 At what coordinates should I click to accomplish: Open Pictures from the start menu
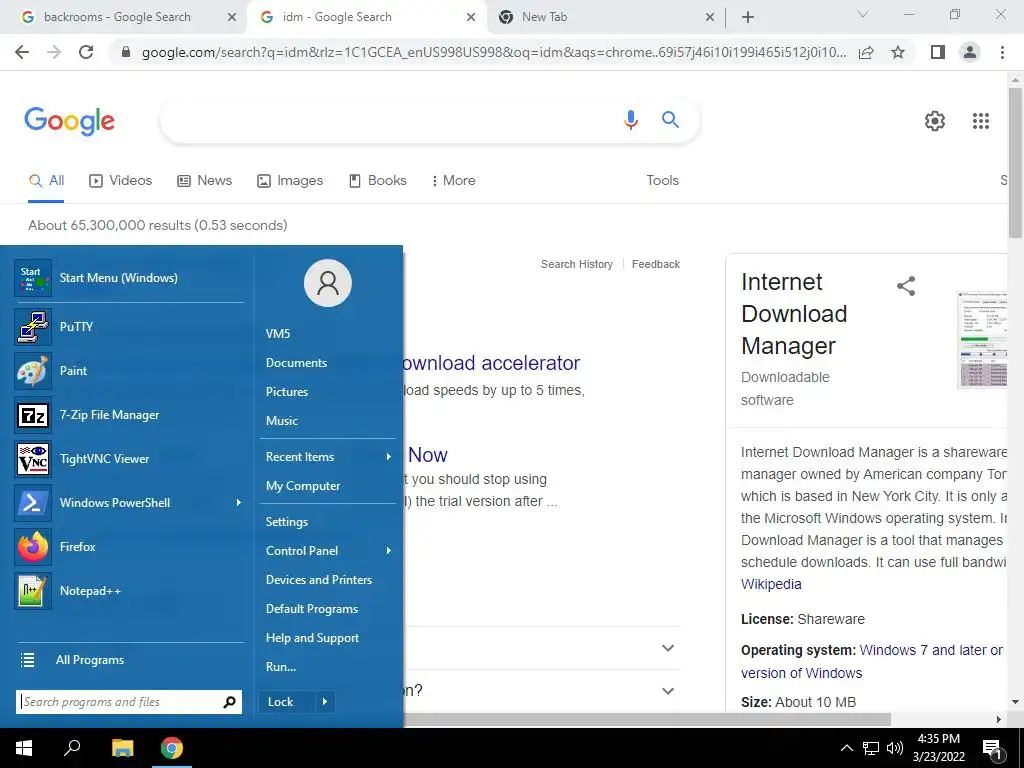(x=287, y=392)
